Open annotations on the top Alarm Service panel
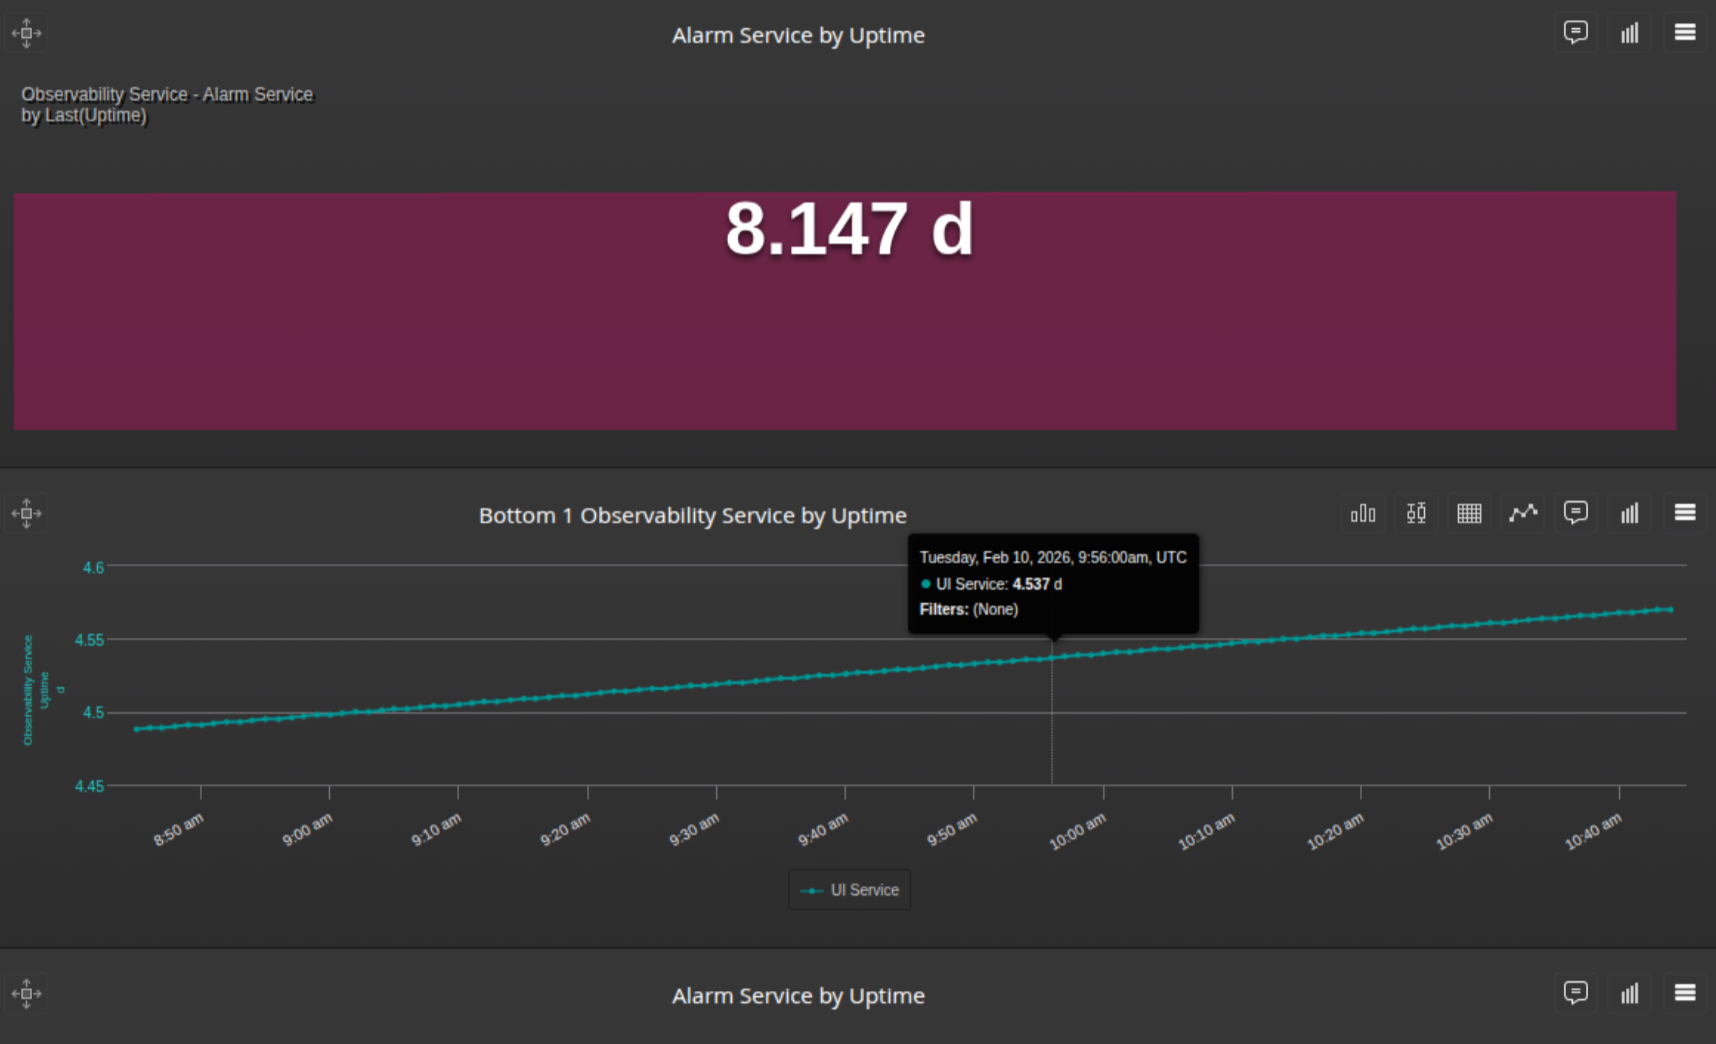The image size is (1716, 1044). pos(1576,32)
